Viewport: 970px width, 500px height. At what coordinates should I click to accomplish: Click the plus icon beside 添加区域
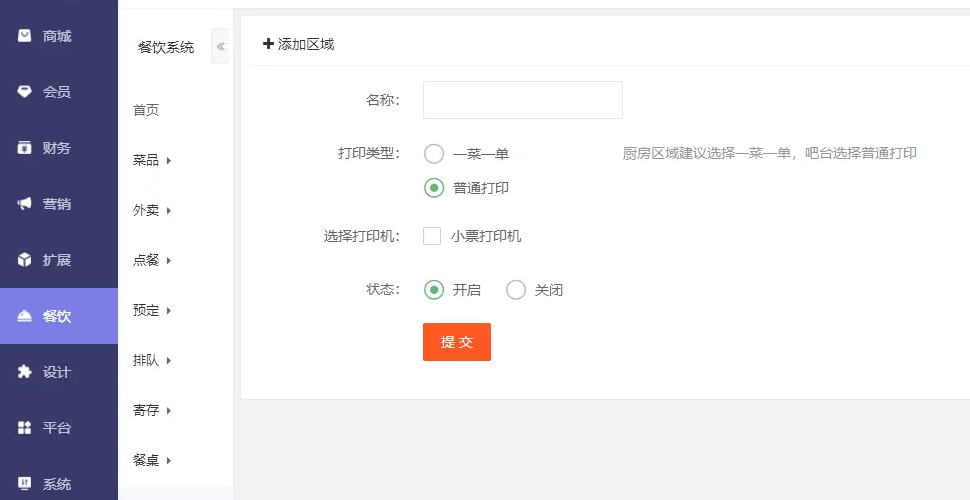(268, 44)
